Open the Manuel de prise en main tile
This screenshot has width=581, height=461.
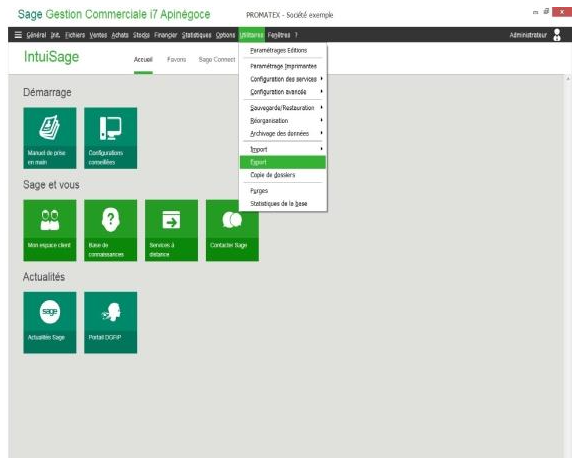50,138
